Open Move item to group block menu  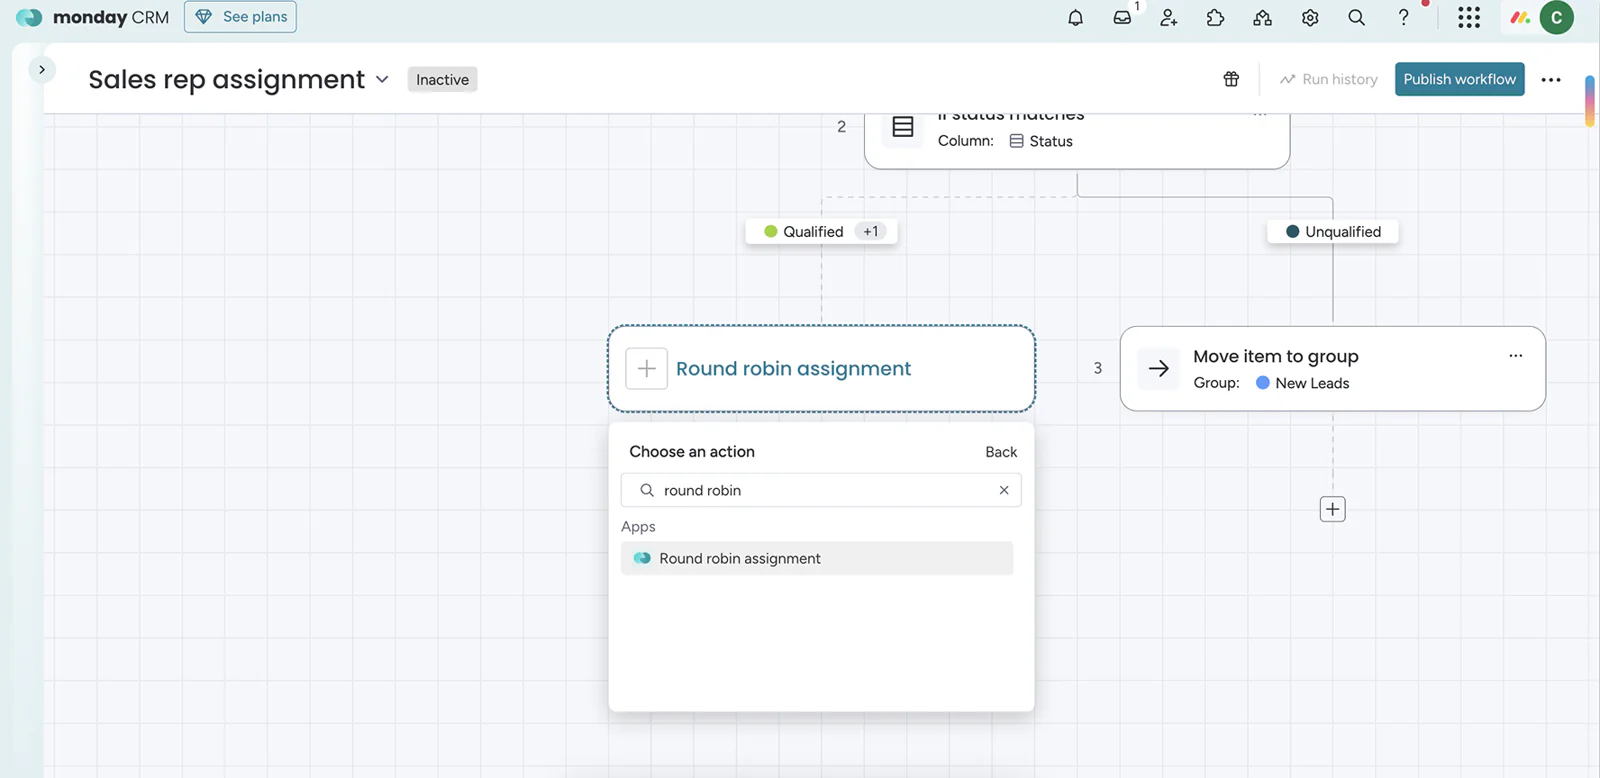point(1515,356)
